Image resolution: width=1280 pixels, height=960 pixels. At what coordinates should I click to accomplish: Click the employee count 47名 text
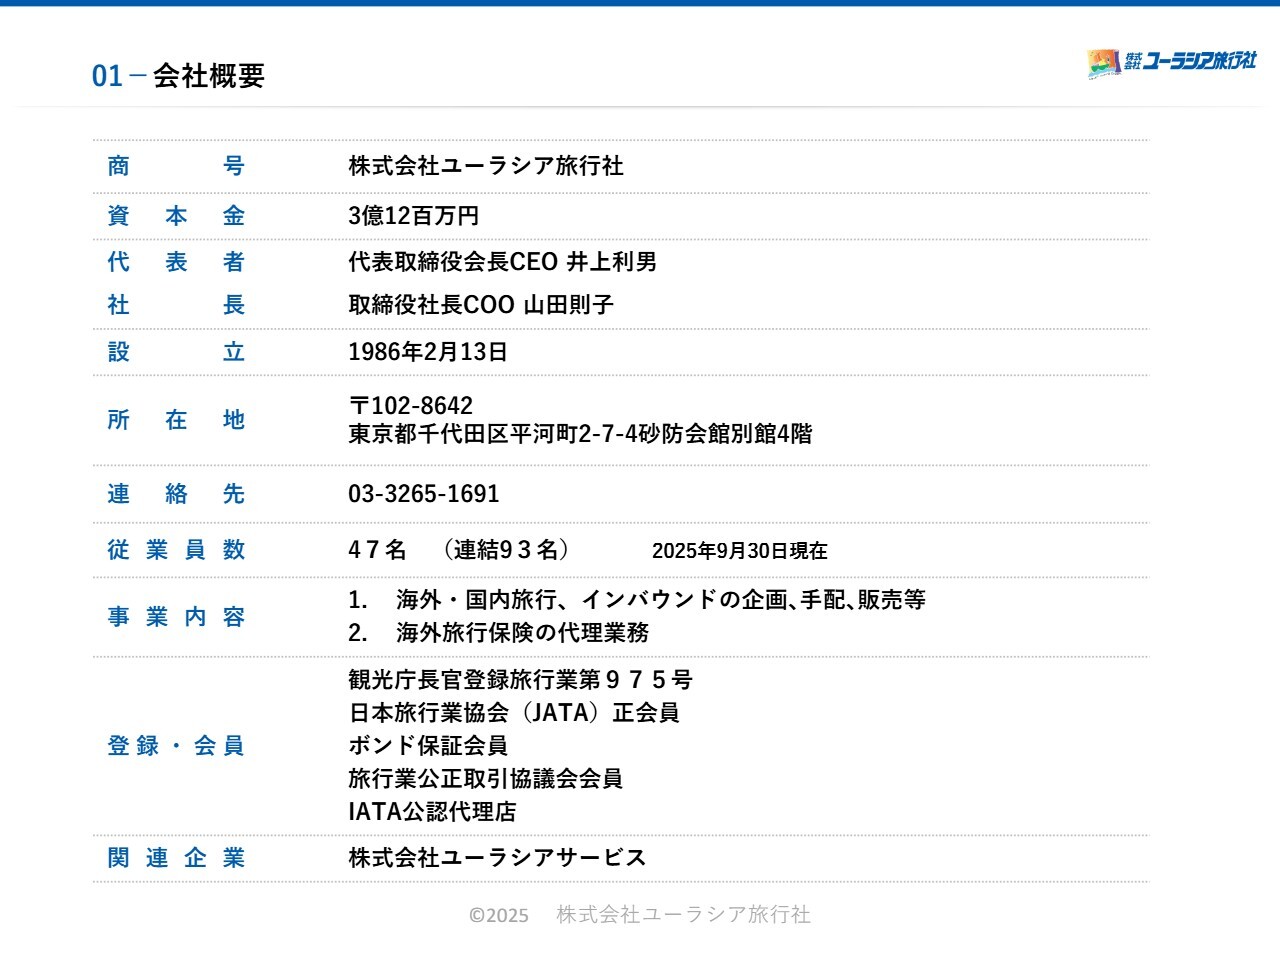coord(377,550)
